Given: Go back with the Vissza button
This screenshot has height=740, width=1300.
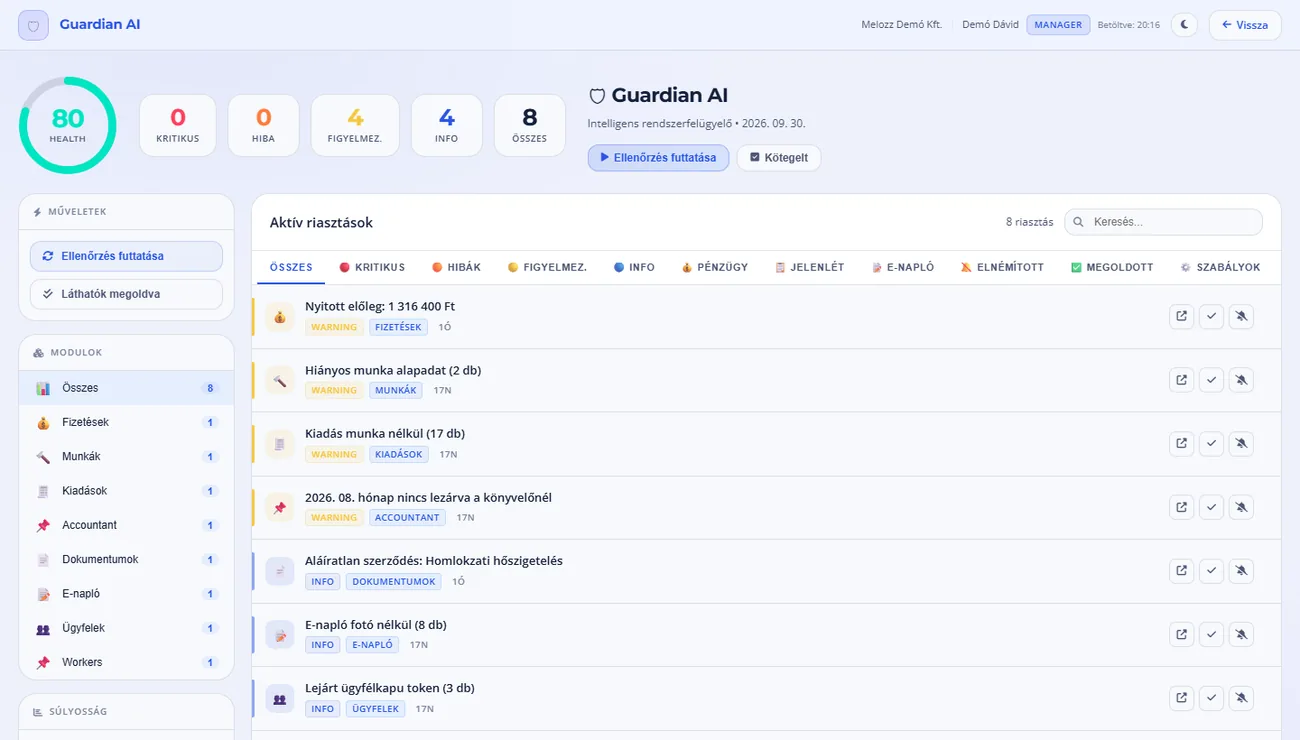Looking at the screenshot, I should (x=1245, y=25).
